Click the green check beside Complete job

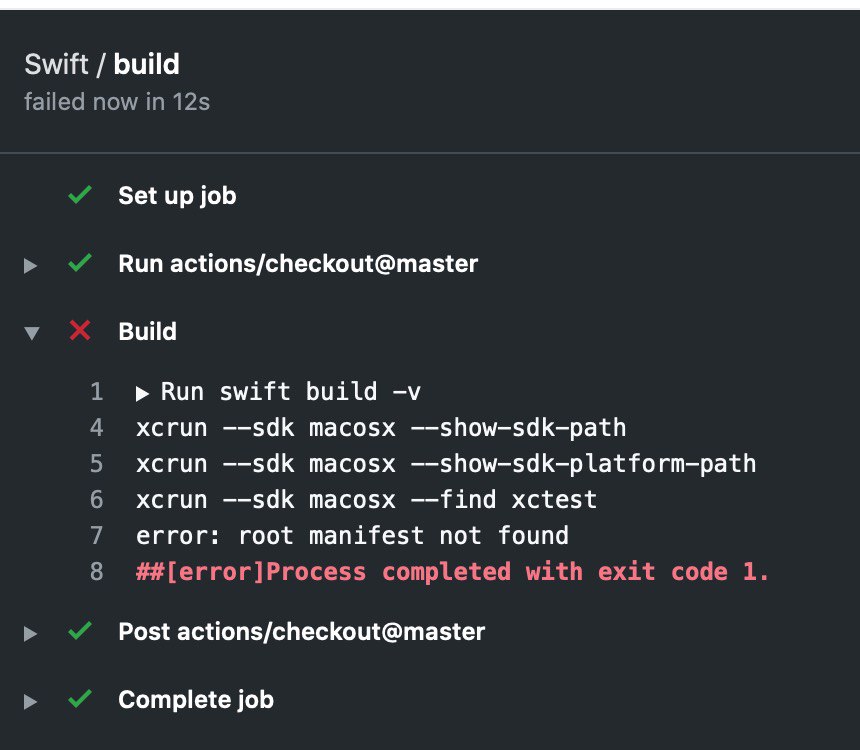80,698
